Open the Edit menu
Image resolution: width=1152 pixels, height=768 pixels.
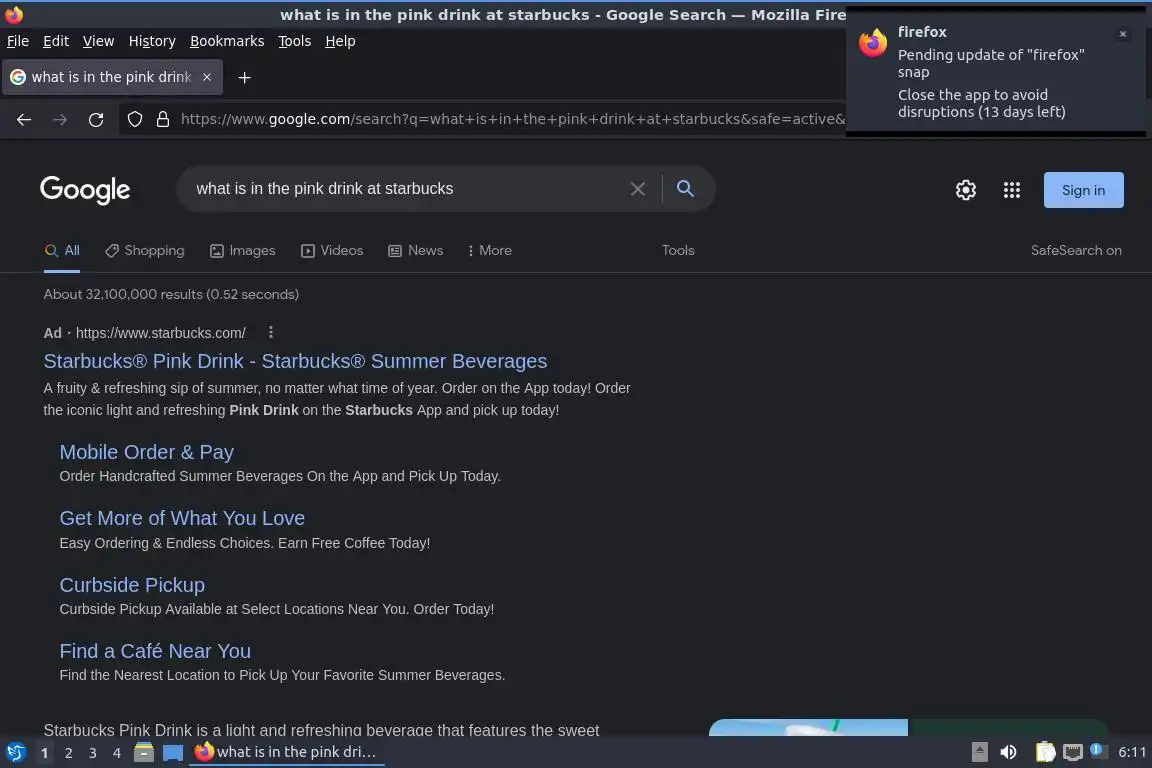click(x=56, y=41)
